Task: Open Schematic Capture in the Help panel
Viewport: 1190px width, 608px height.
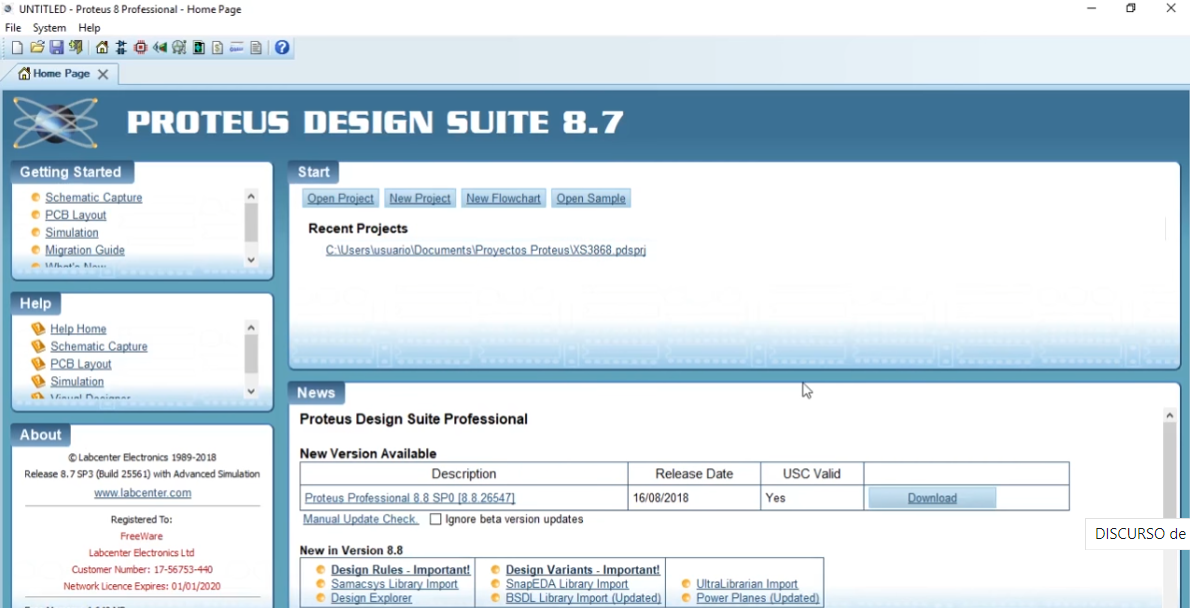Action: click(99, 346)
